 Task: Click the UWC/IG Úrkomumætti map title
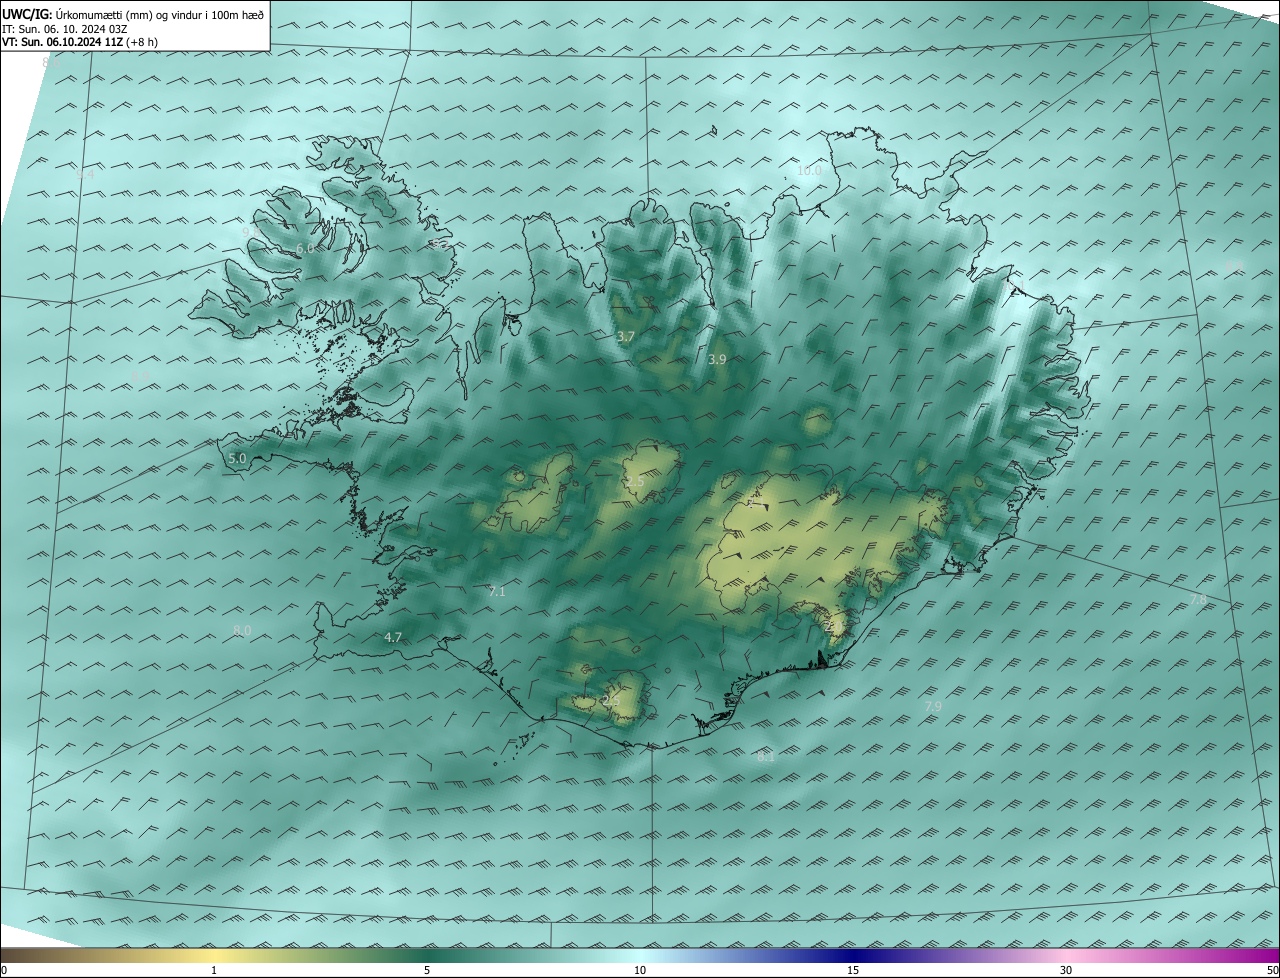(133, 14)
